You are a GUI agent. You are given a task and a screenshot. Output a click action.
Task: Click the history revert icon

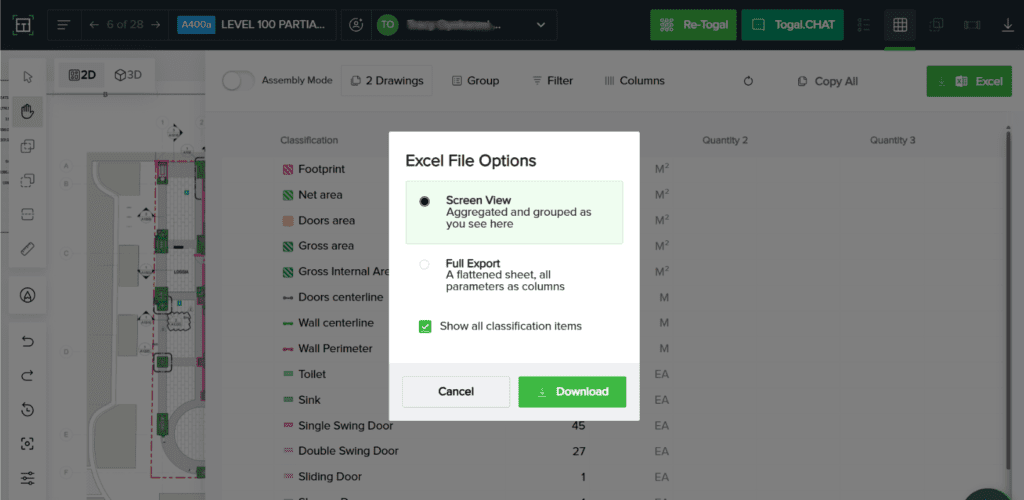coord(27,410)
